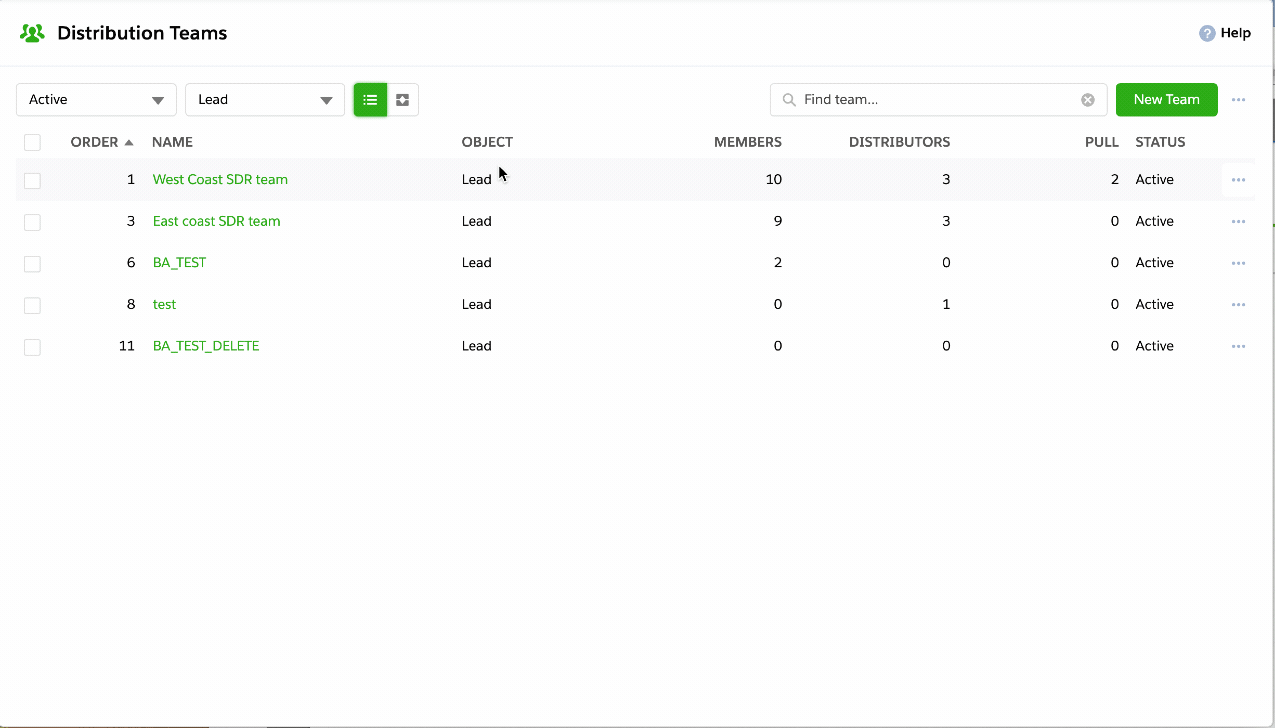Viewport: 1275px width, 728px height.
Task: Open row actions for East coast SDR team
Action: [x=1238, y=221]
